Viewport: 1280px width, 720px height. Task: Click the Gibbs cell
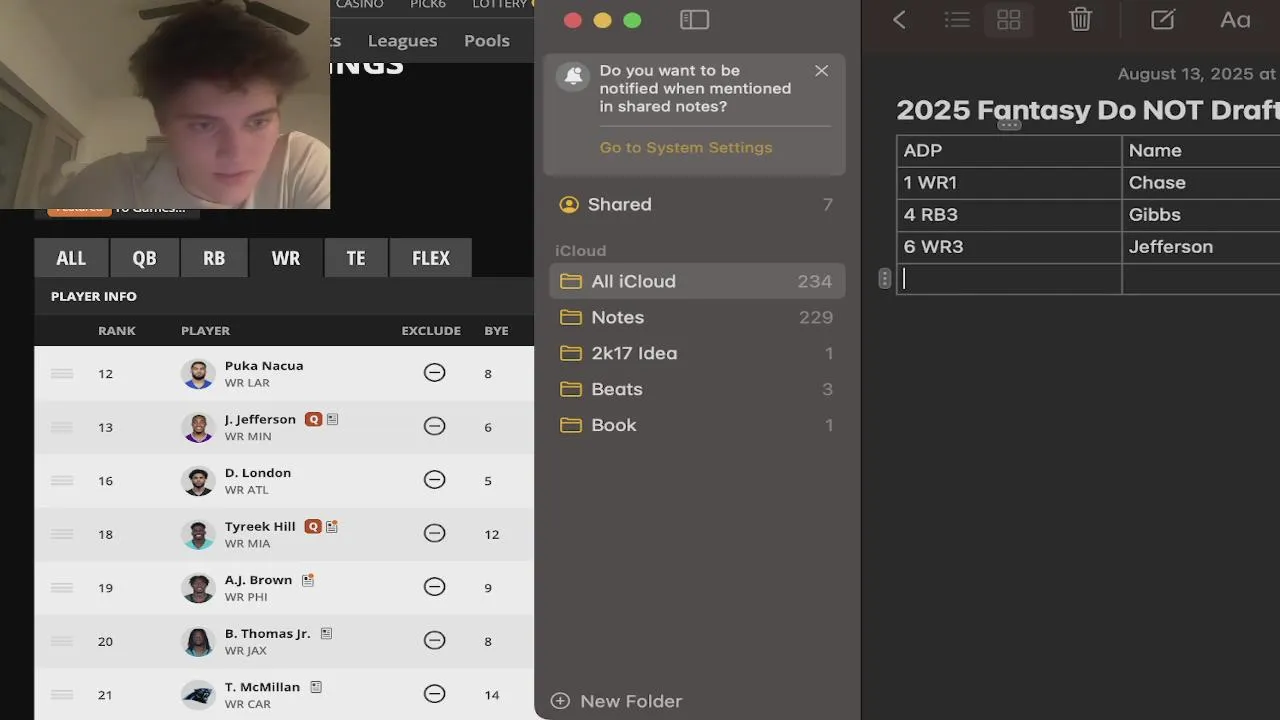[x=1201, y=215]
